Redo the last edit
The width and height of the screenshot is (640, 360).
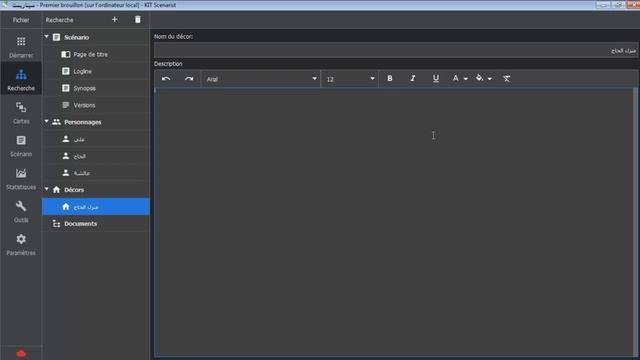[x=189, y=79]
